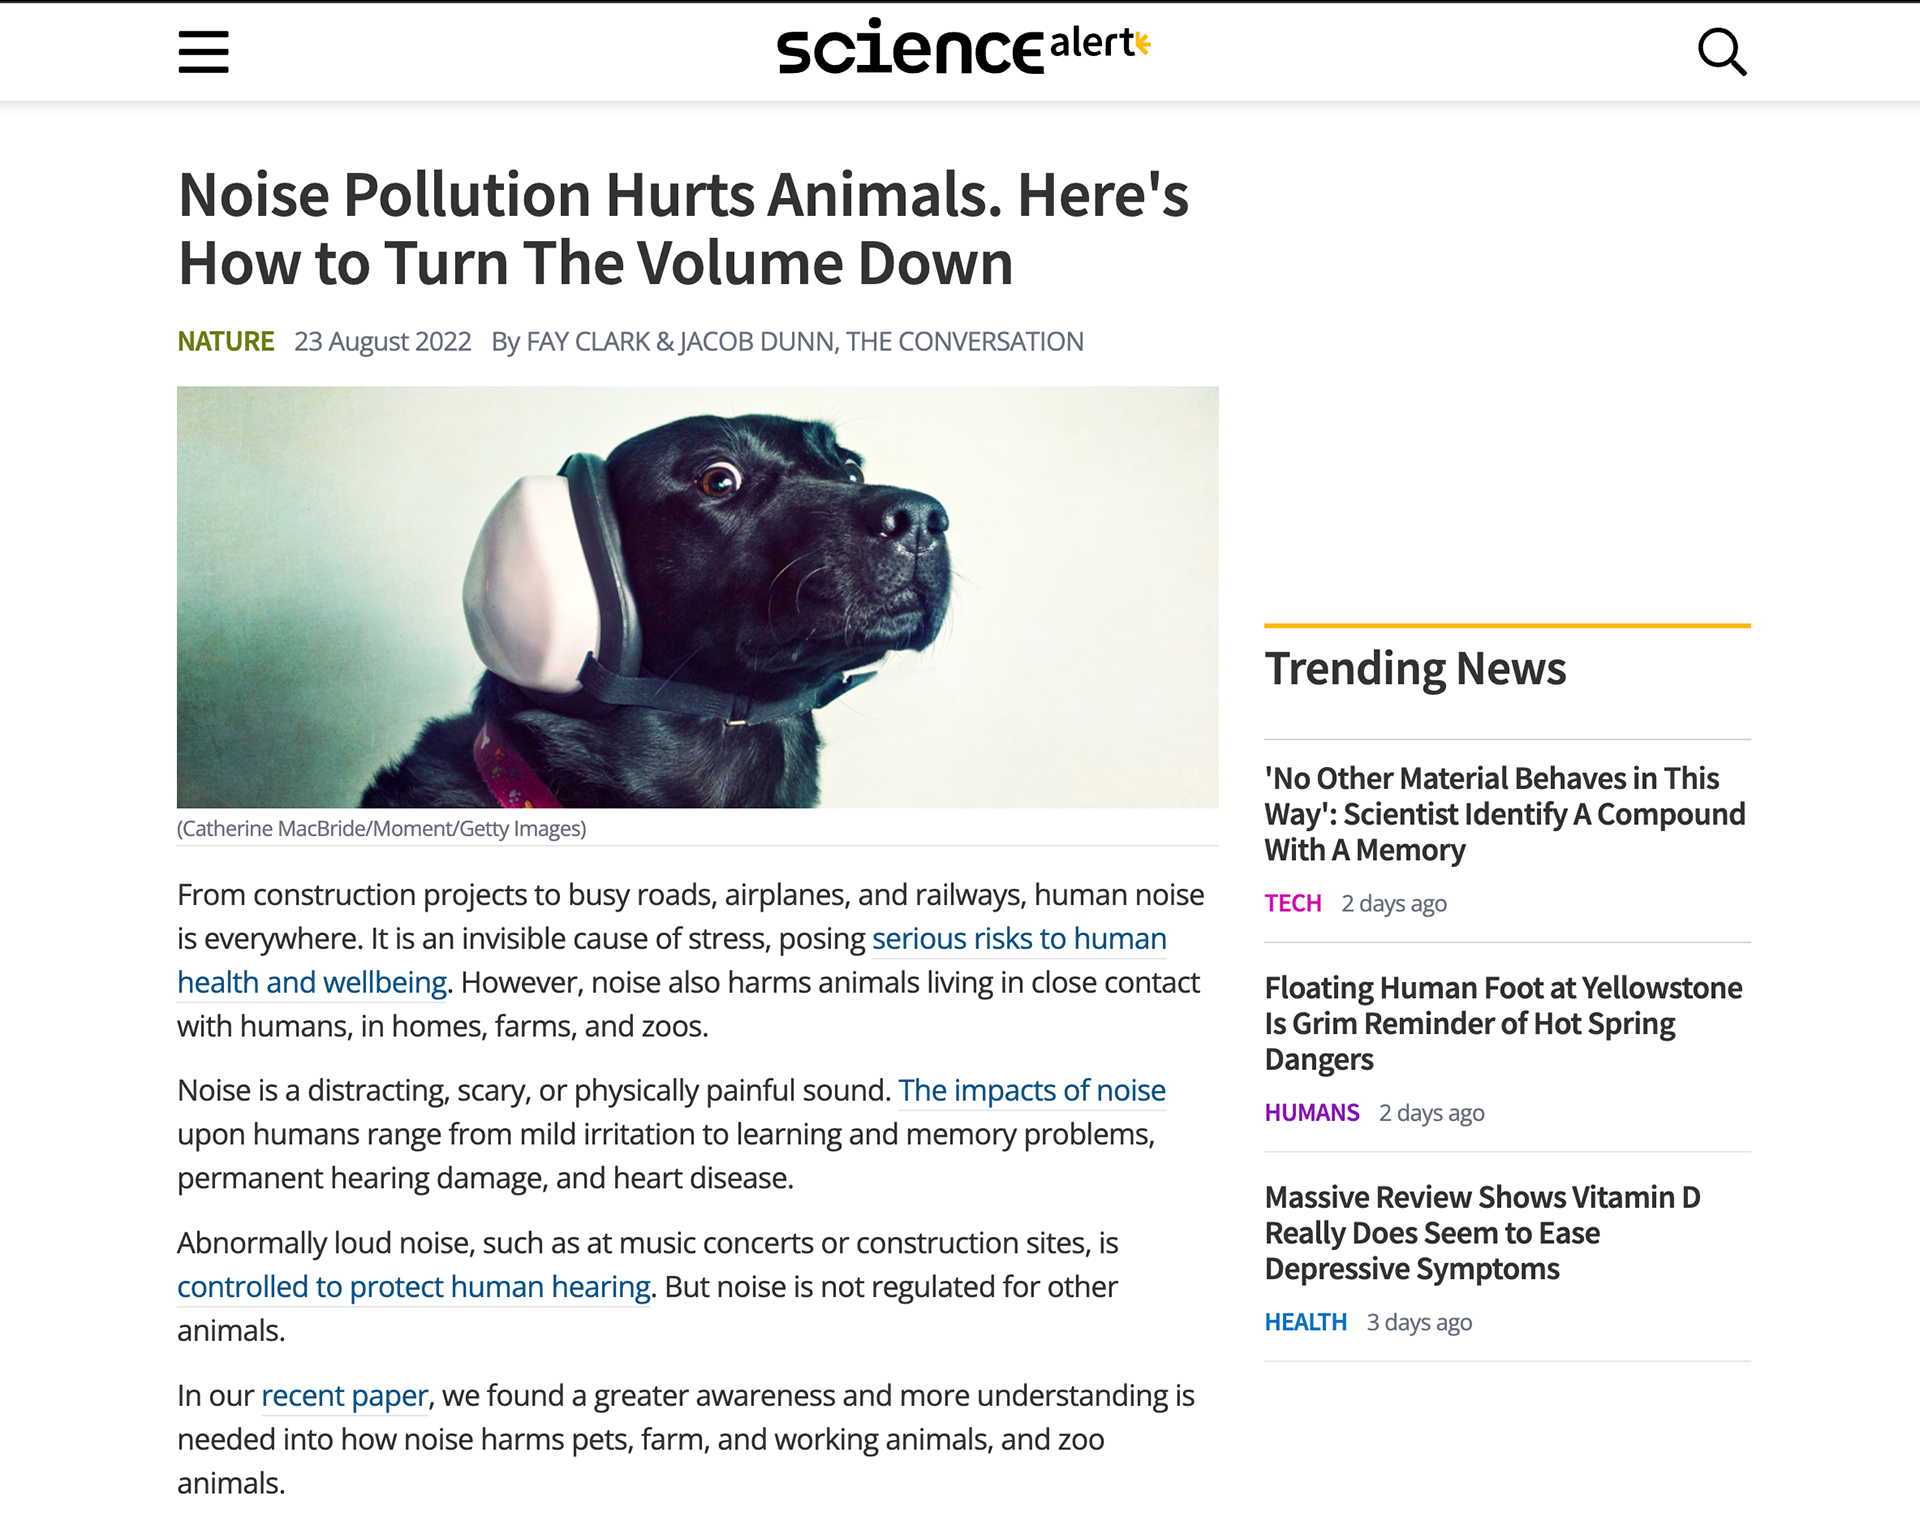The width and height of the screenshot is (1920, 1513).
Task: Open Vitamin D depressive symptoms story
Action: click(x=1482, y=1233)
